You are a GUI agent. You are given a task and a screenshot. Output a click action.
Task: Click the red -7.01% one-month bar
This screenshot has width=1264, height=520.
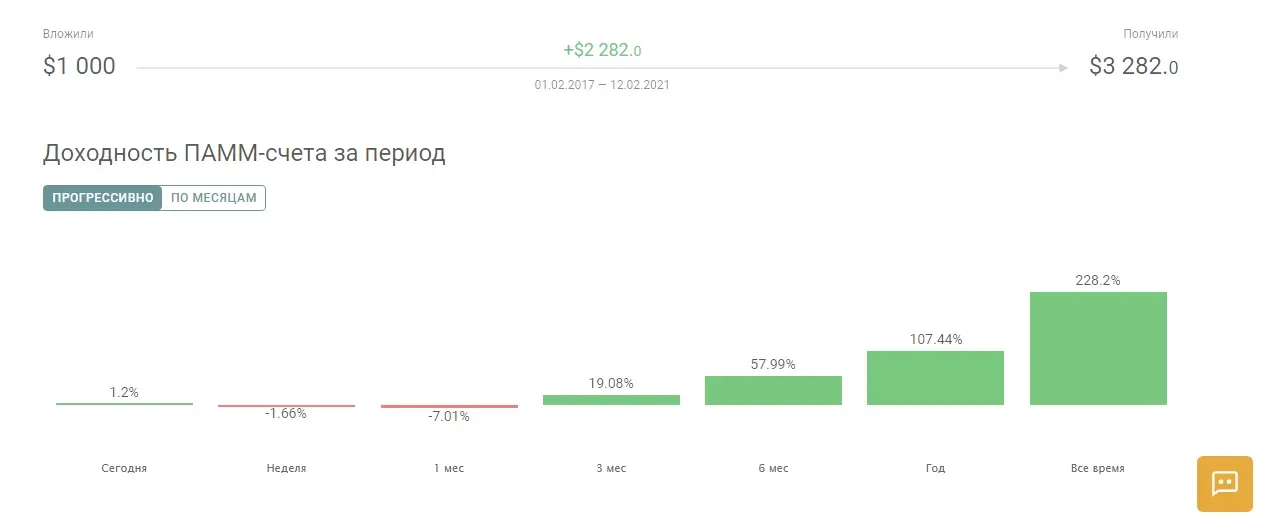click(449, 406)
